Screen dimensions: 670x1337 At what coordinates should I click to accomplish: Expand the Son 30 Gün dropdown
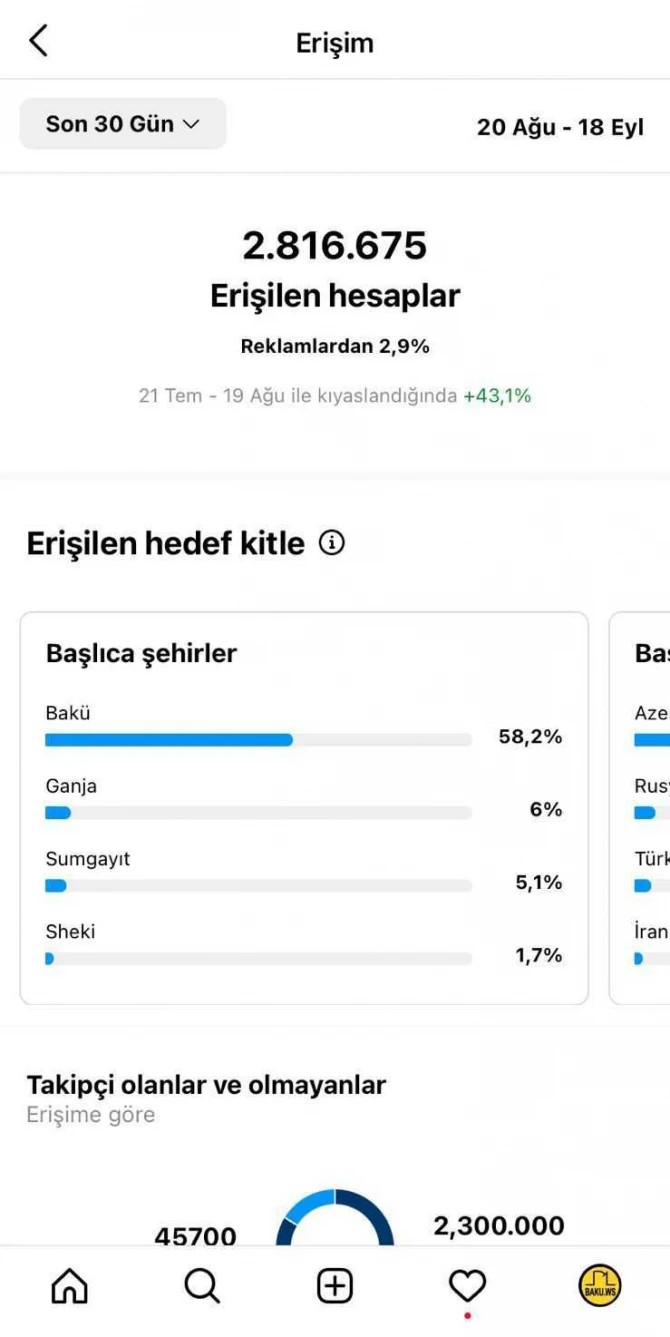pos(123,124)
